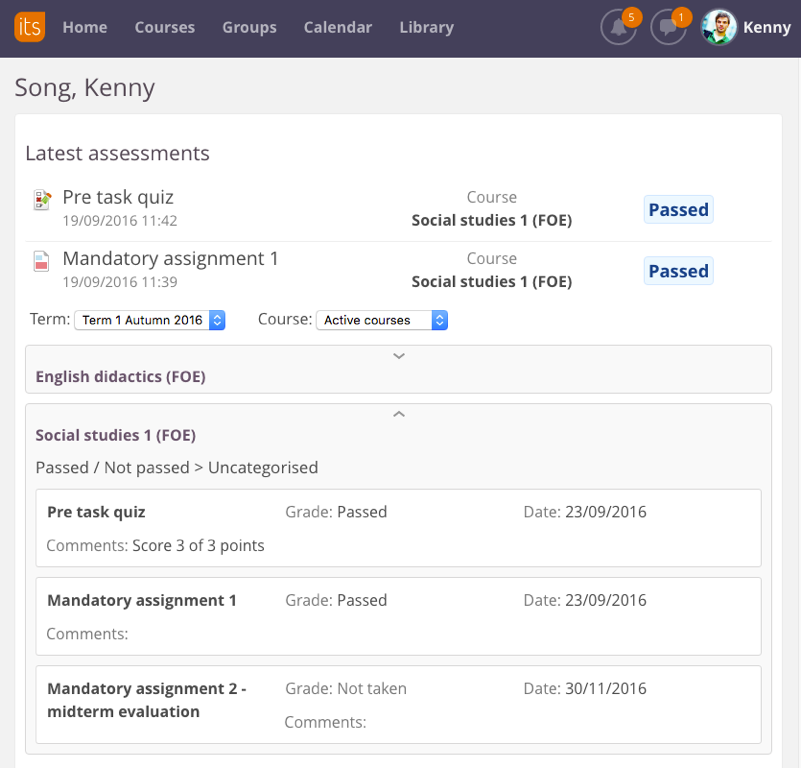Click Passed badge for Pre task quiz
Viewport: 801px width, 768px height.
678,210
